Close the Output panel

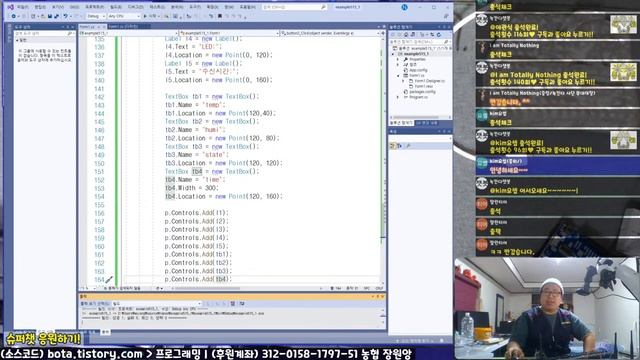pyautogui.click(x=382, y=297)
